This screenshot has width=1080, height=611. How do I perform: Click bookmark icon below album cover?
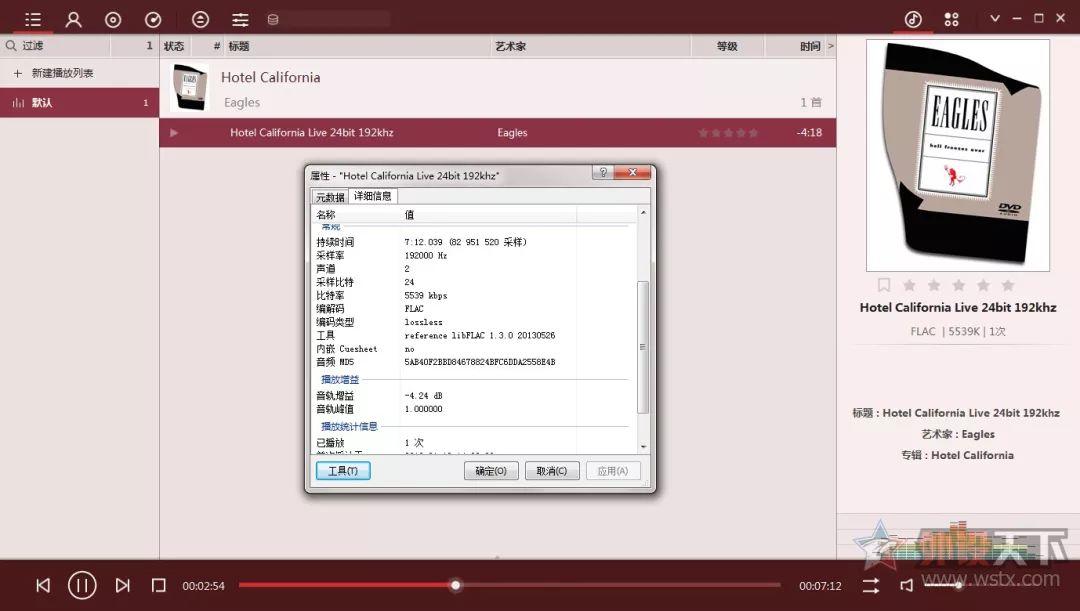coord(884,284)
